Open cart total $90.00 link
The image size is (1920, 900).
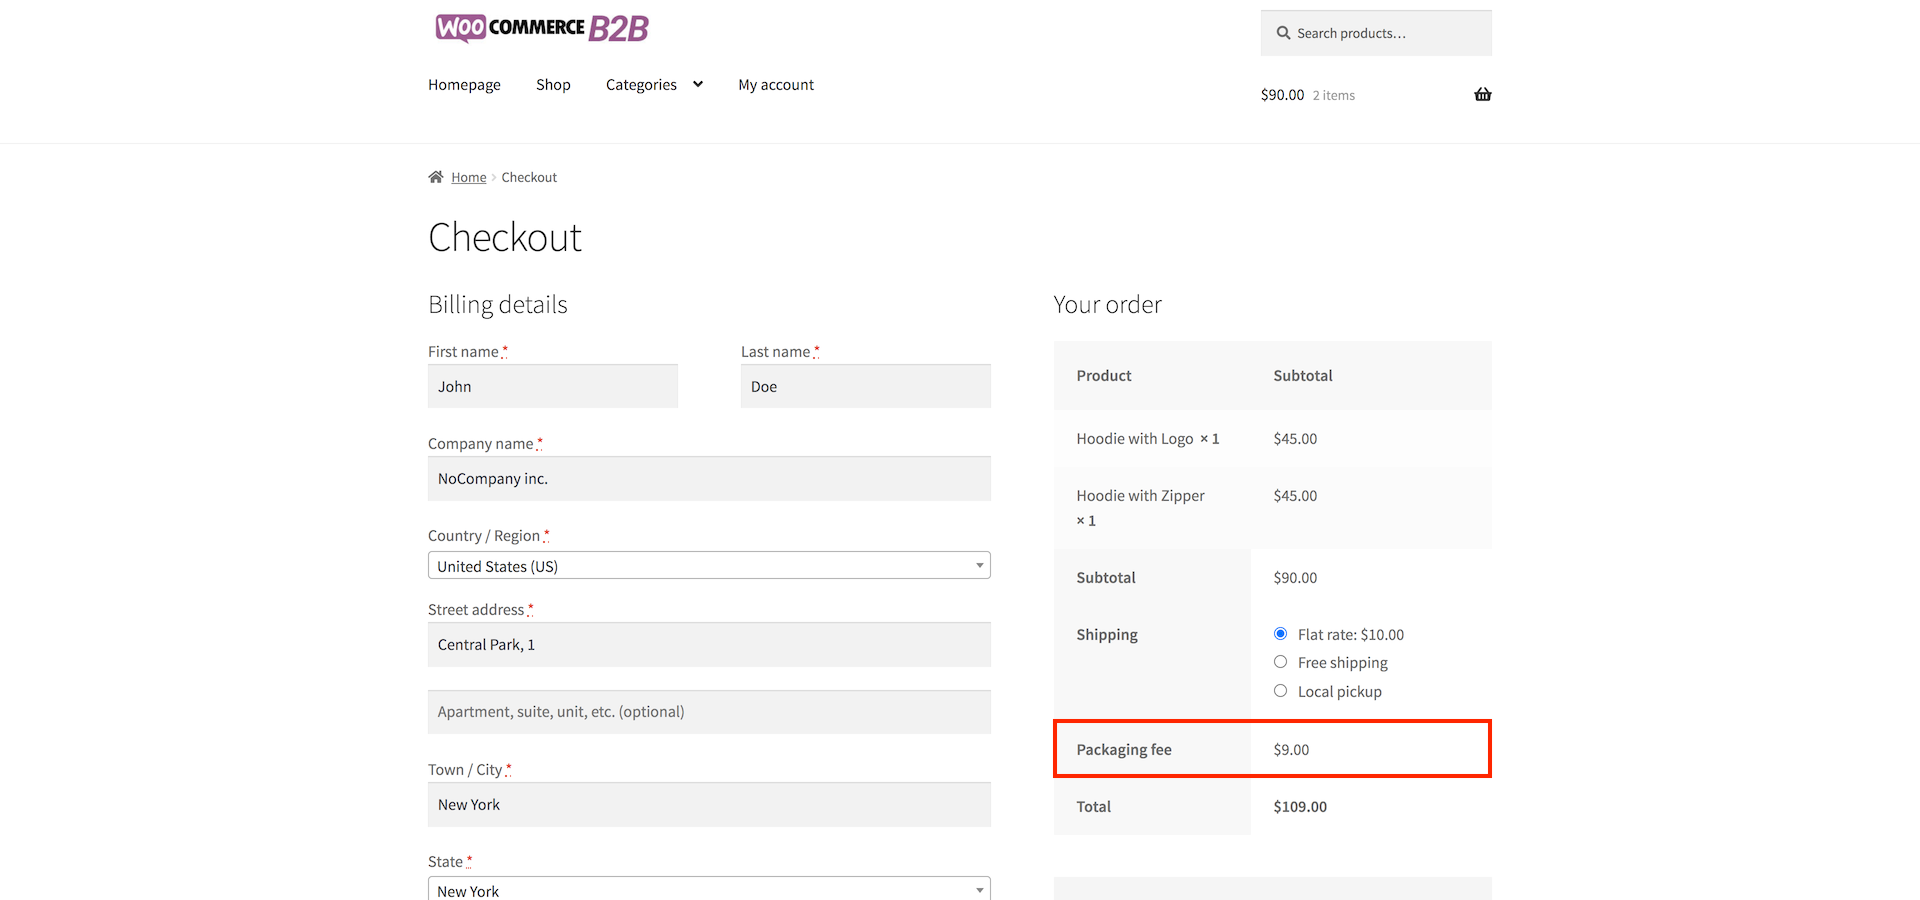point(1282,95)
